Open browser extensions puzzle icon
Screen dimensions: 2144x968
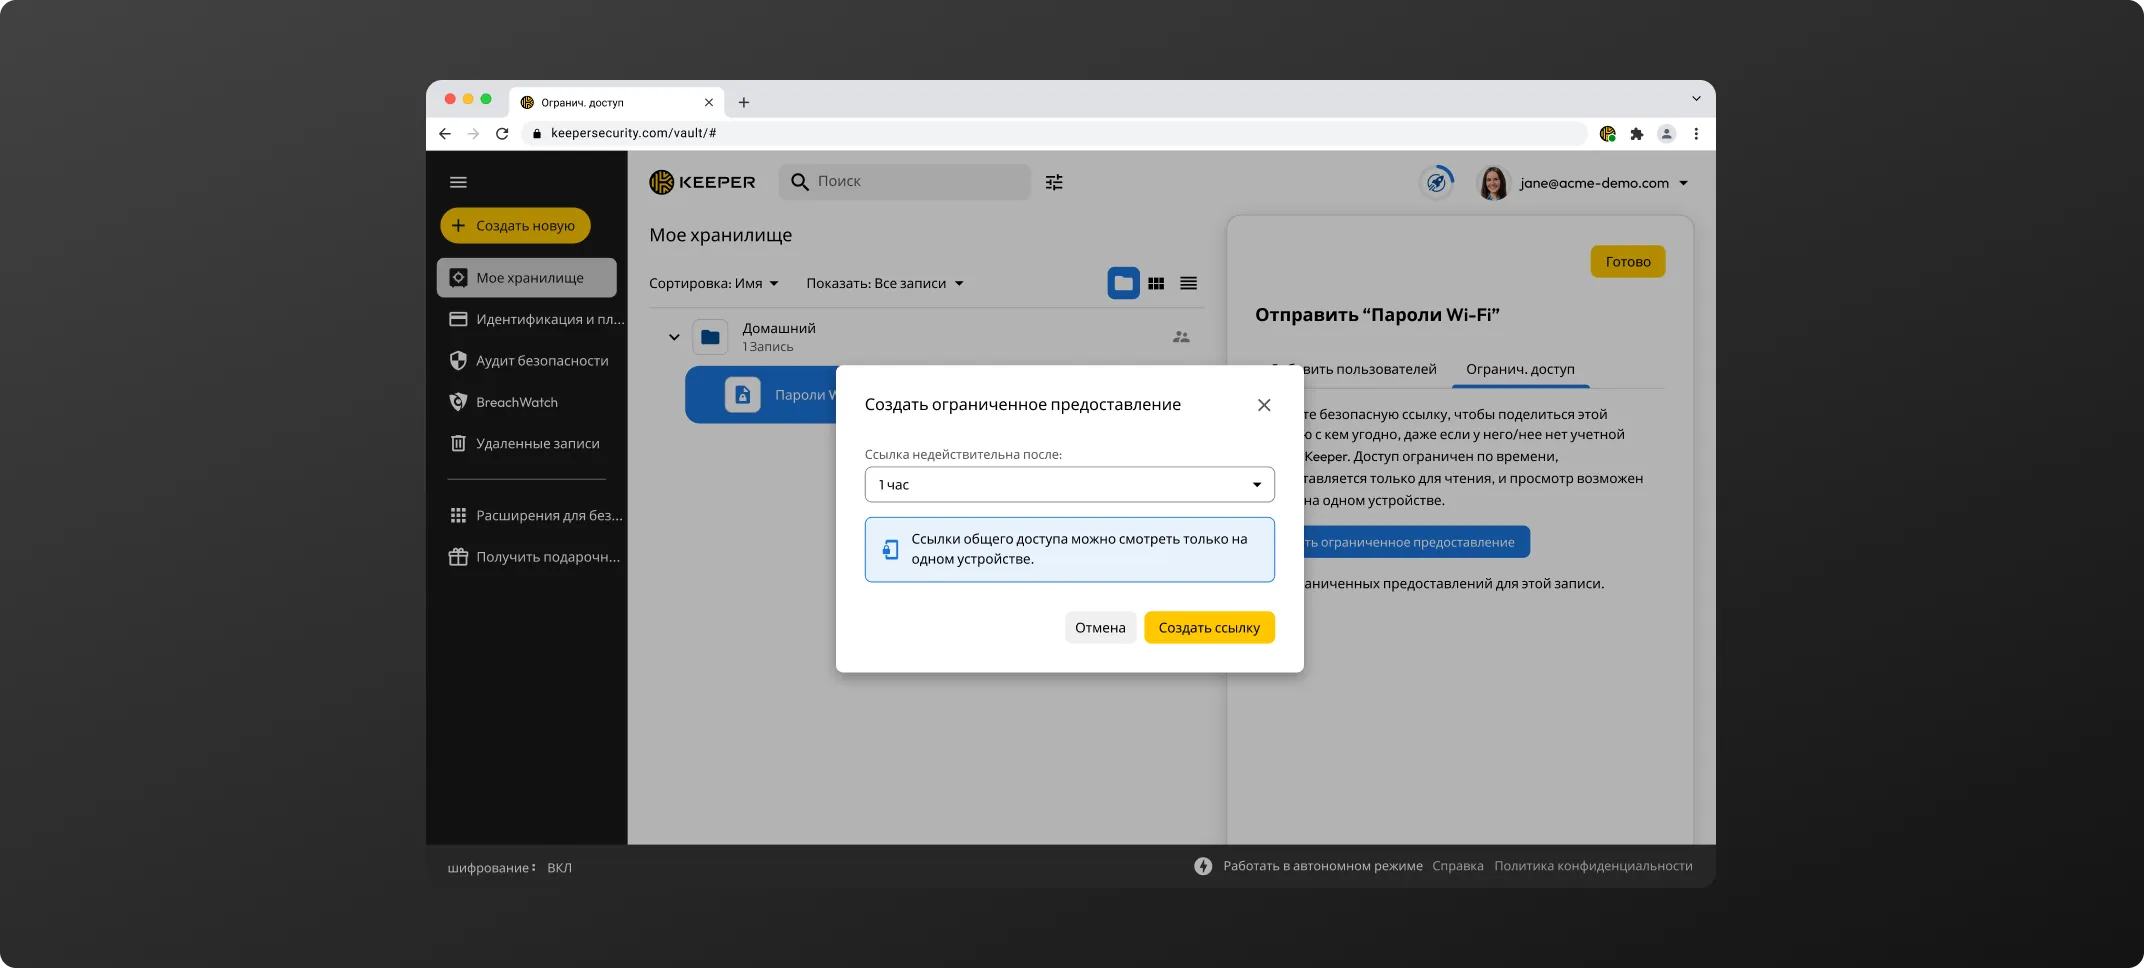pyautogui.click(x=1637, y=134)
